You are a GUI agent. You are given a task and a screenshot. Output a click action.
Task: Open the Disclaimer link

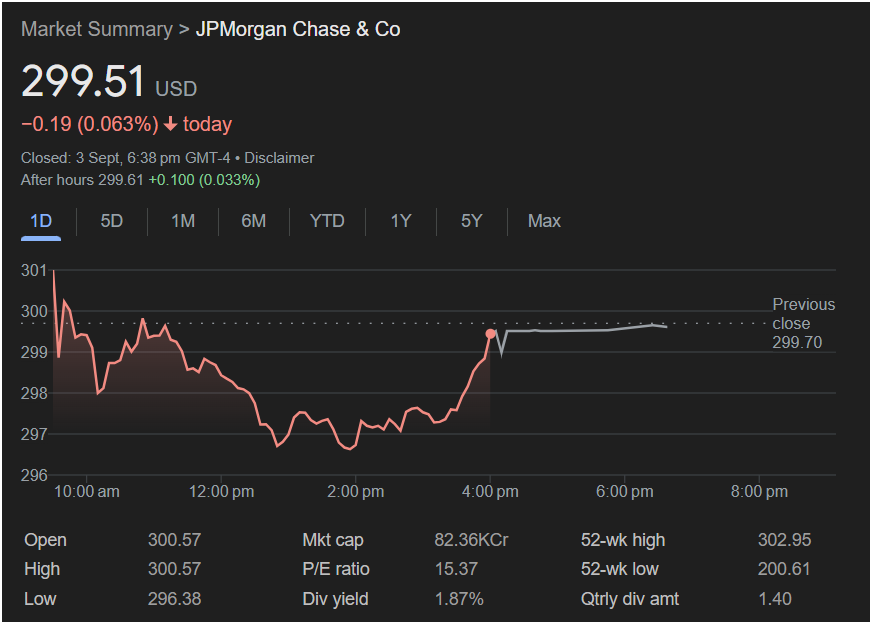coord(279,158)
